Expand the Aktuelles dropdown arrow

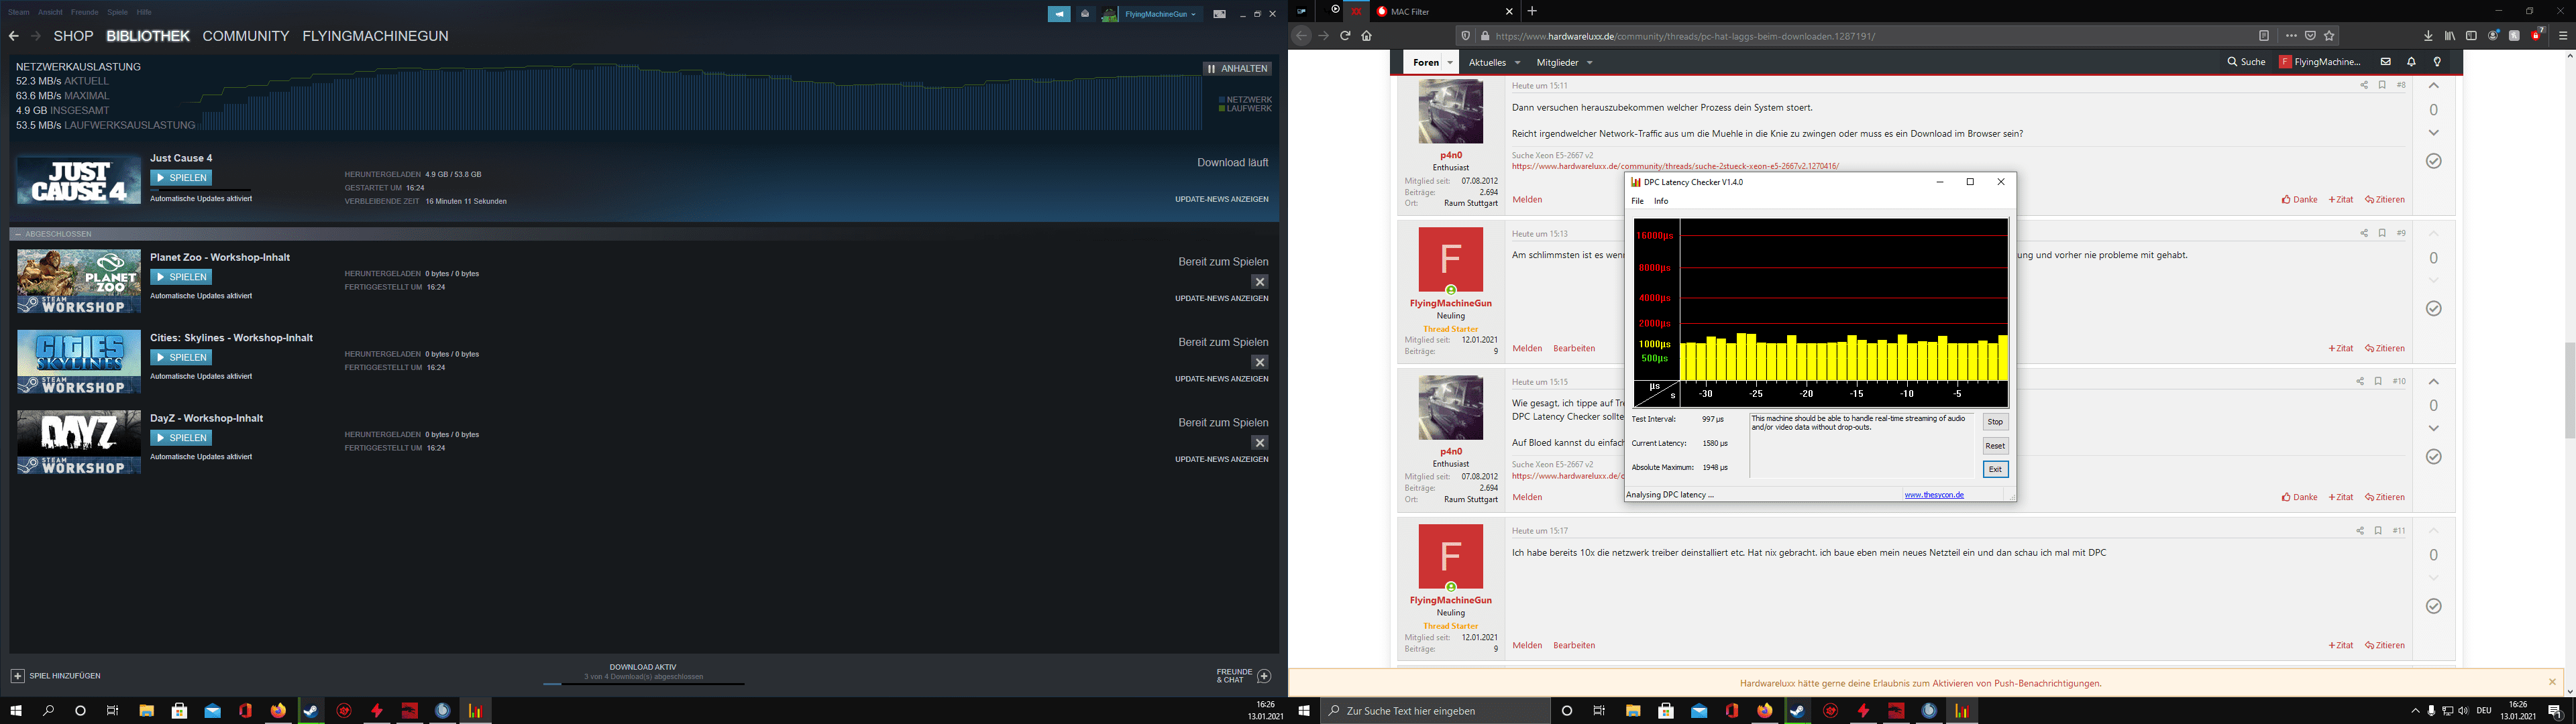(1517, 62)
